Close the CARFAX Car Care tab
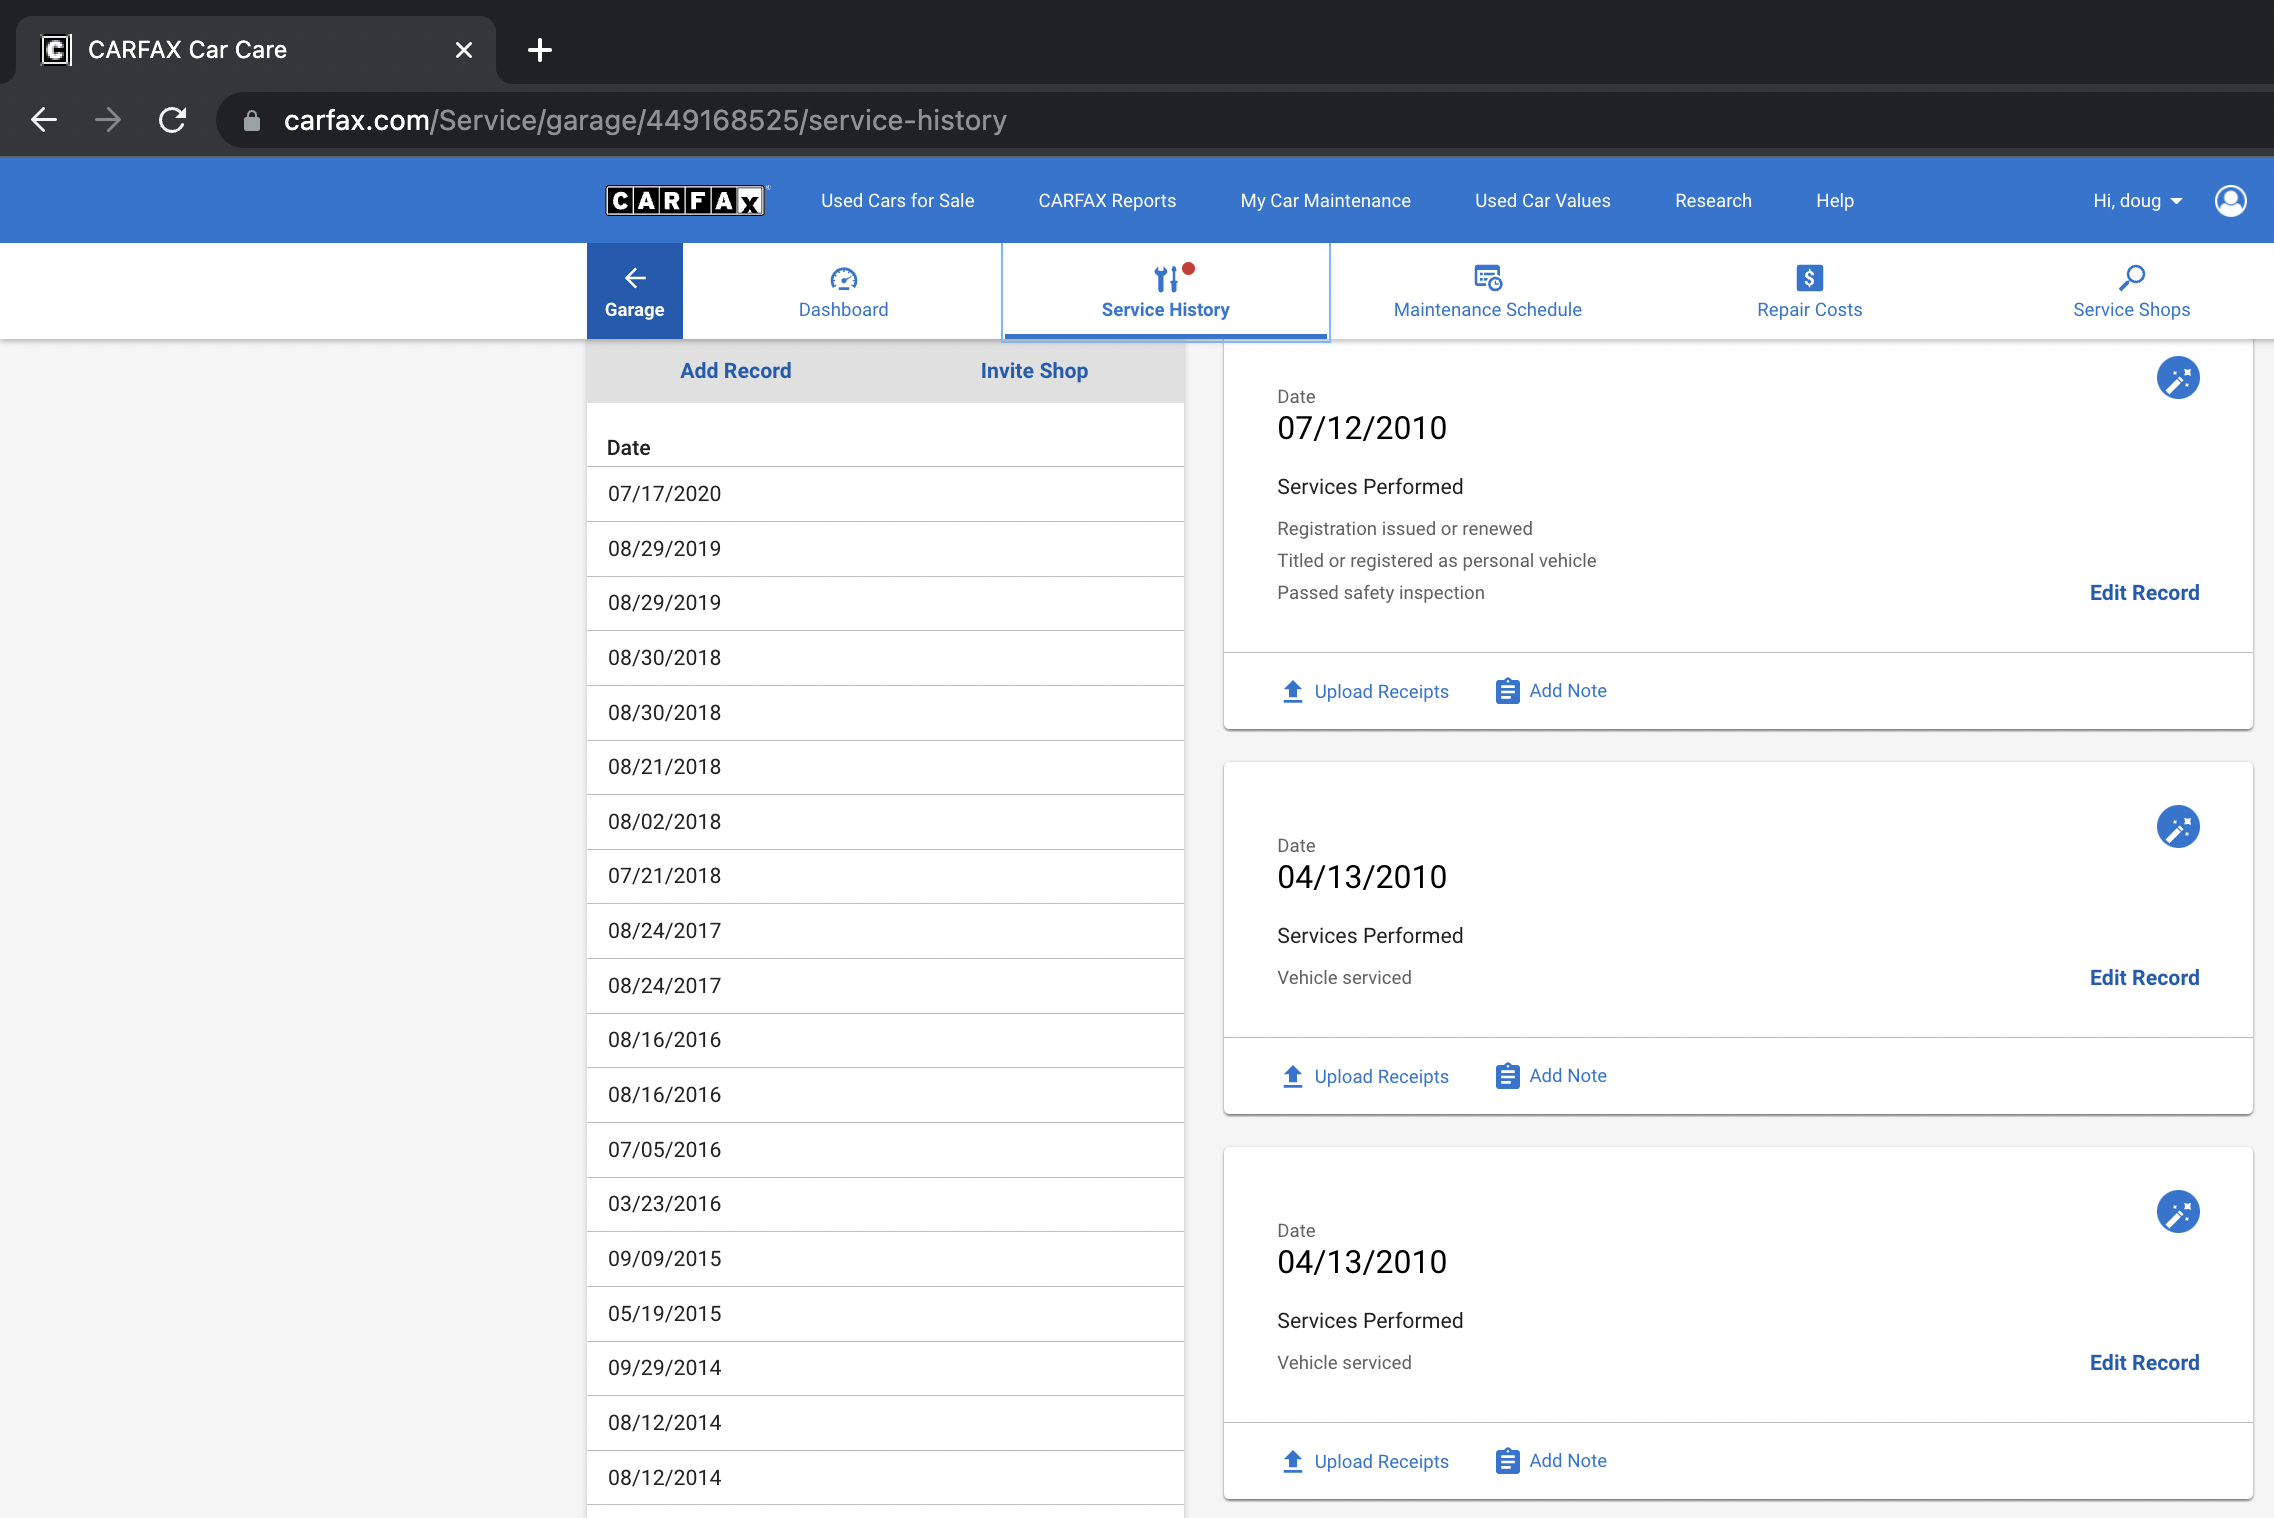This screenshot has width=2274, height=1518. tap(464, 50)
